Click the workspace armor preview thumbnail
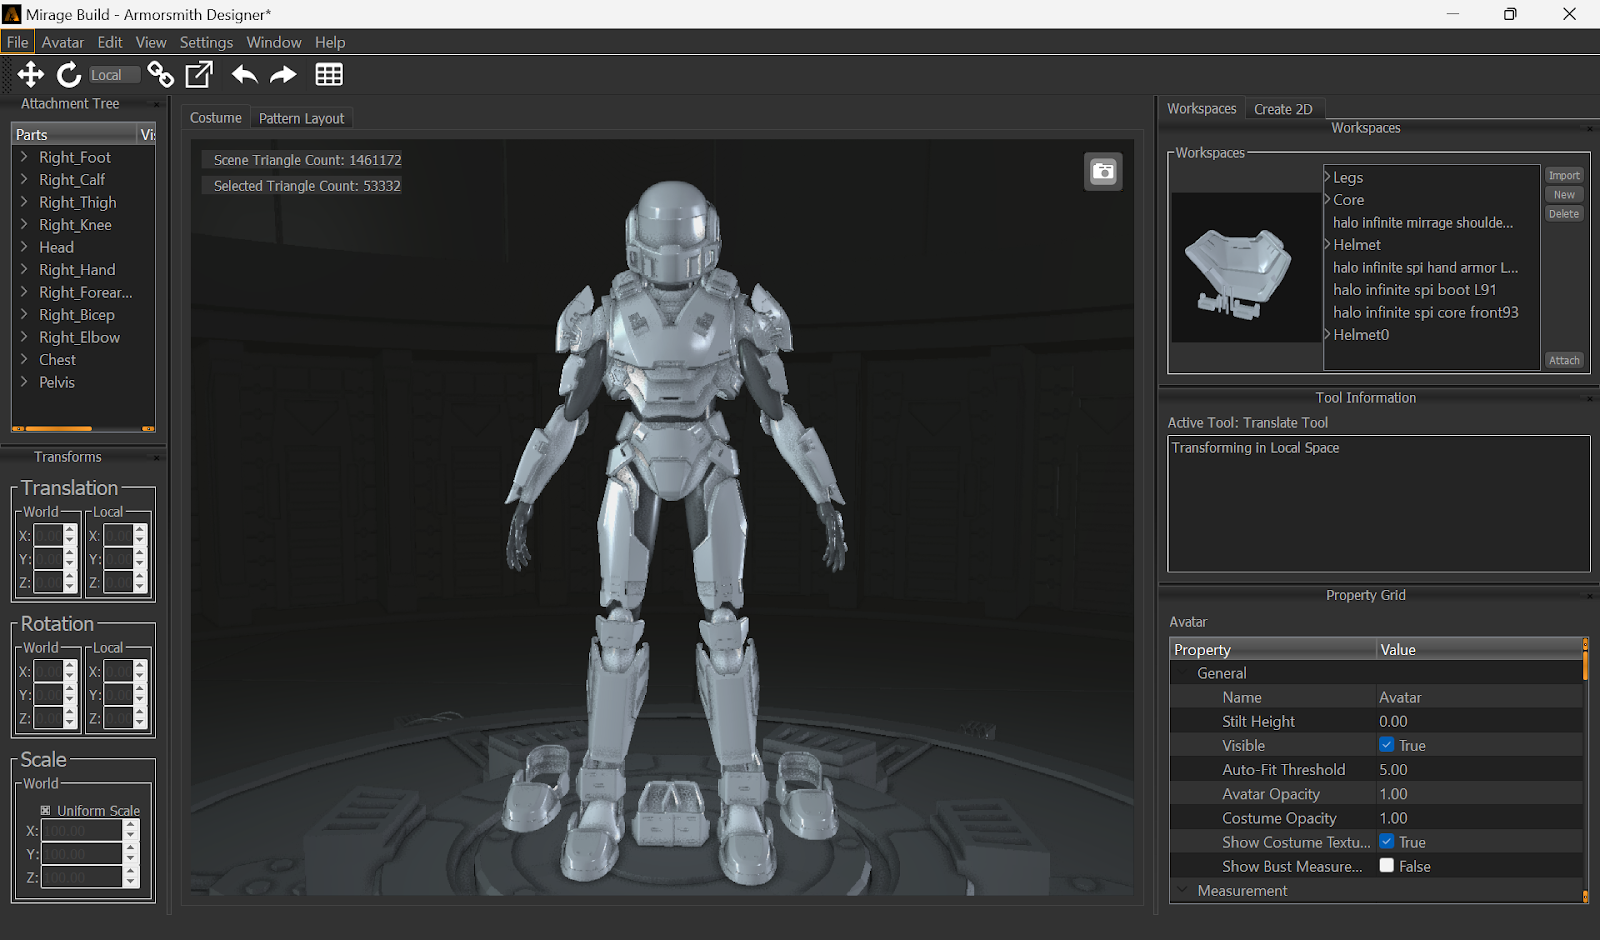The width and height of the screenshot is (1600, 940). click(1246, 268)
